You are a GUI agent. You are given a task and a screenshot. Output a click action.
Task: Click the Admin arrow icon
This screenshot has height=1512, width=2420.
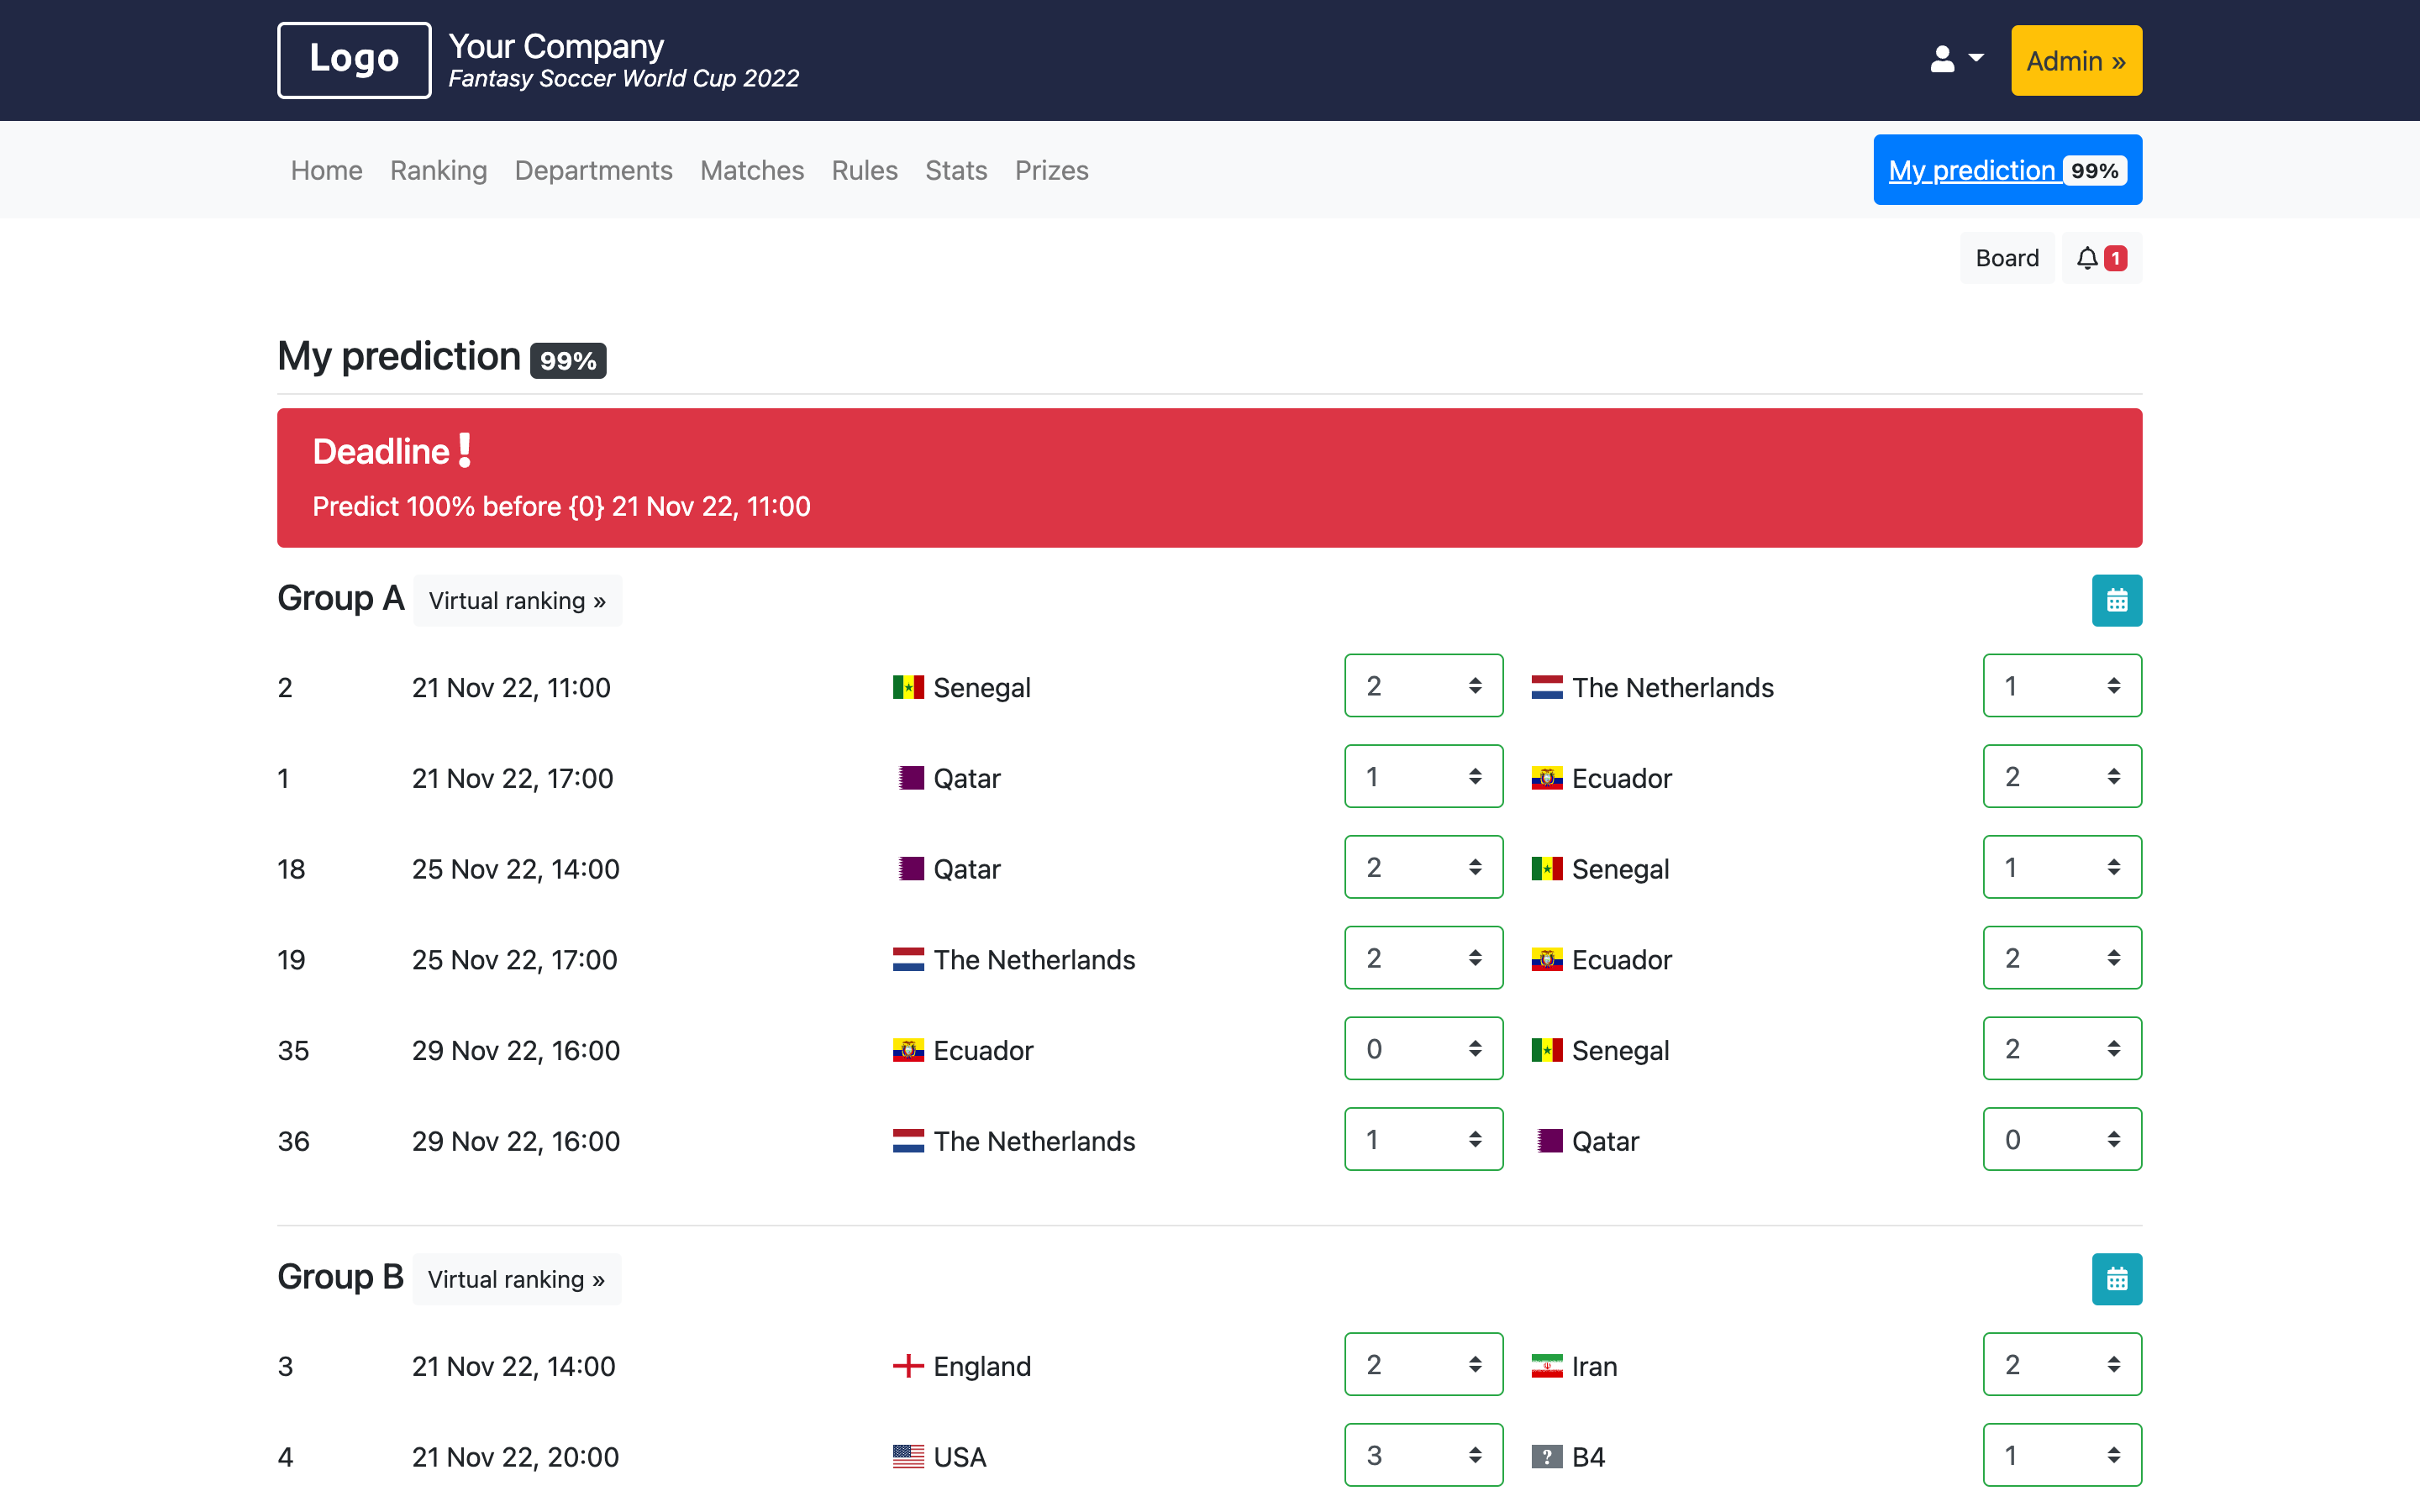[2115, 61]
